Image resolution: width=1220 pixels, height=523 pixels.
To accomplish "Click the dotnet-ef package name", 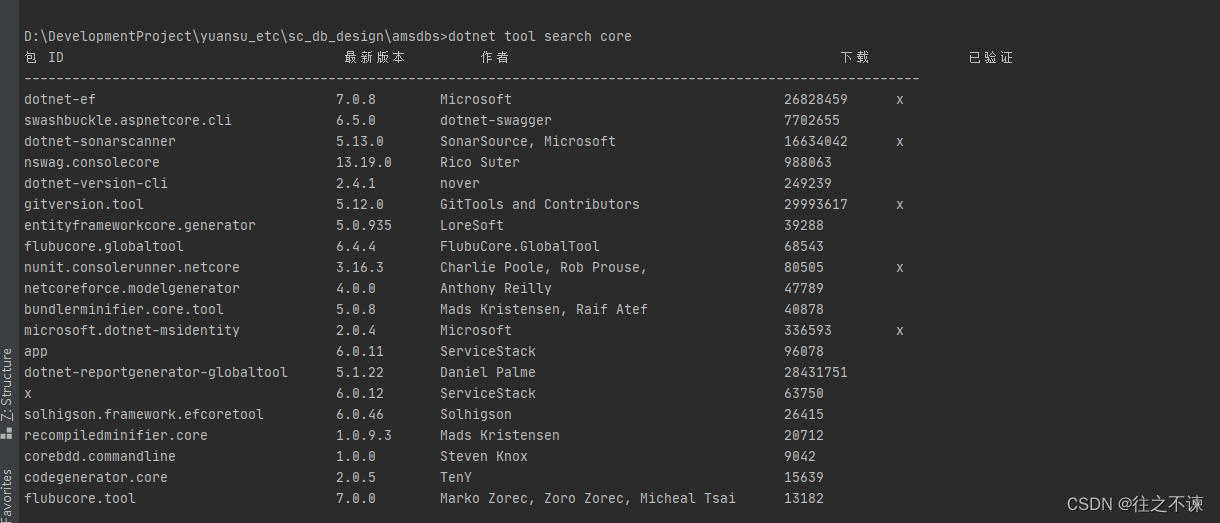I will point(60,99).
